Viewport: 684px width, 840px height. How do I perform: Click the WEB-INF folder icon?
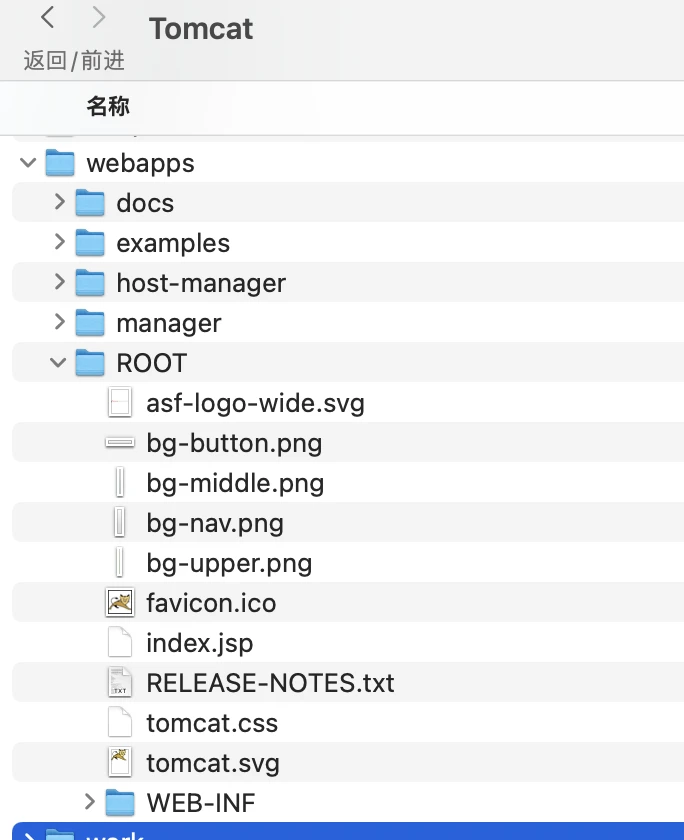120,802
